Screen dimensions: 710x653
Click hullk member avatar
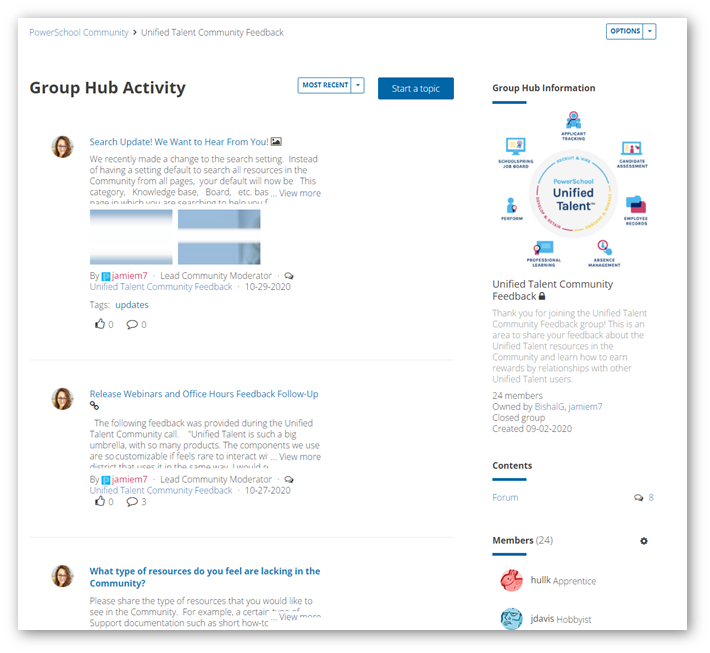[x=512, y=581]
